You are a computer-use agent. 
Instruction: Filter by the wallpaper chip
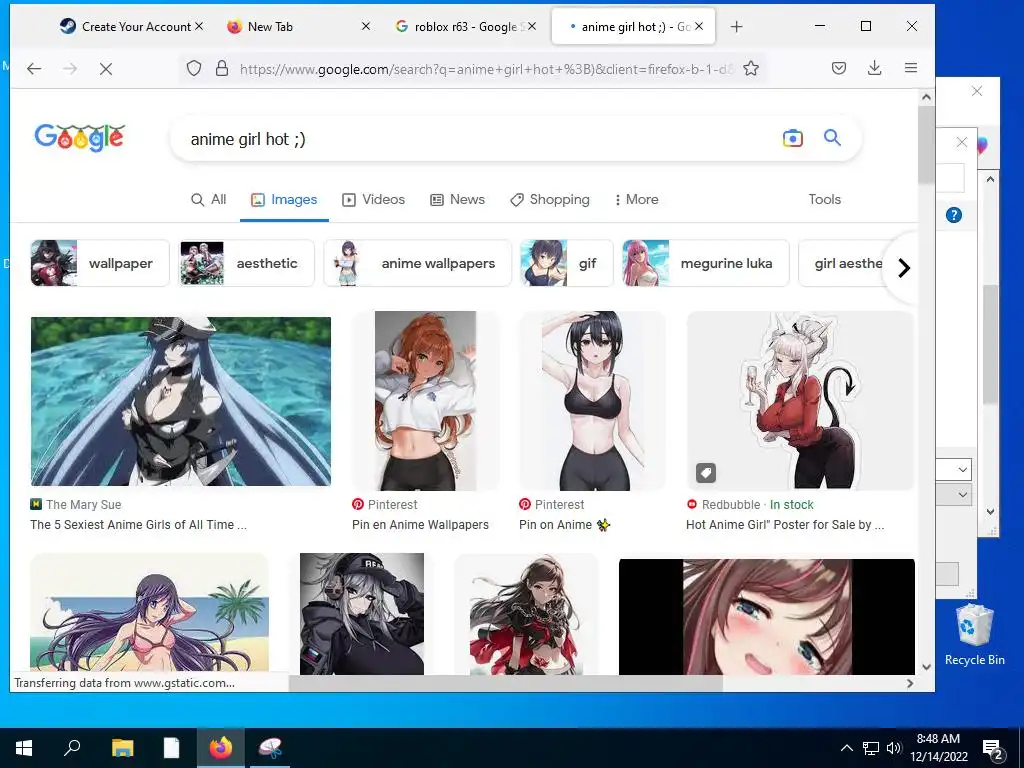tap(100, 263)
